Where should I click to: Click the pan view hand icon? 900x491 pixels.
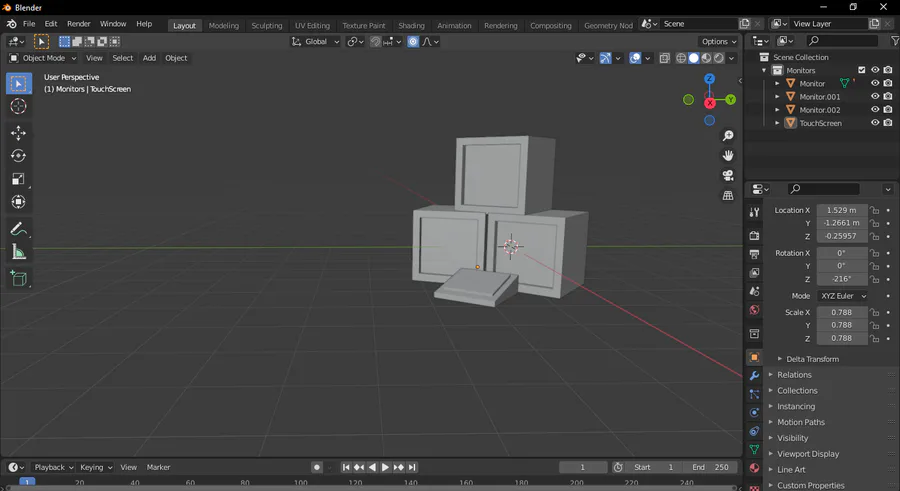[x=728, y=156]
